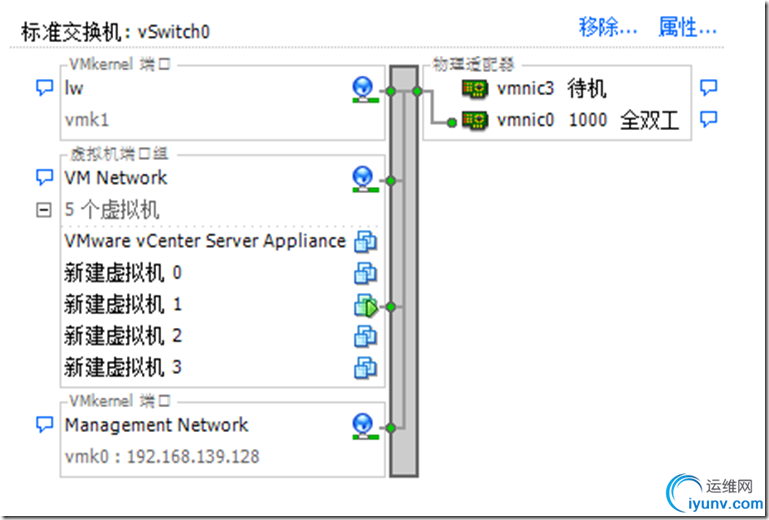Open the 属性... link for vSwitch0
This screenshot has width=769, height=520.
[687, 27]
